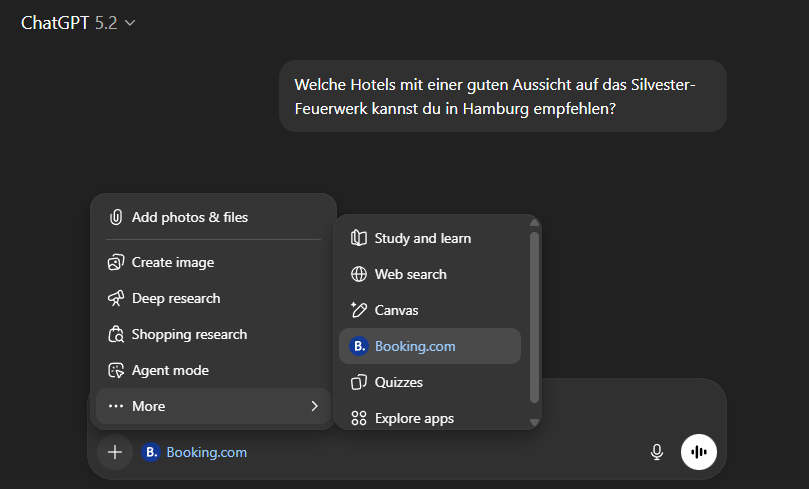This screenshot has width=809, height=489.
Task: Click the Study and learn book icon
Action: pyautogui.click(x=359, y=238)
